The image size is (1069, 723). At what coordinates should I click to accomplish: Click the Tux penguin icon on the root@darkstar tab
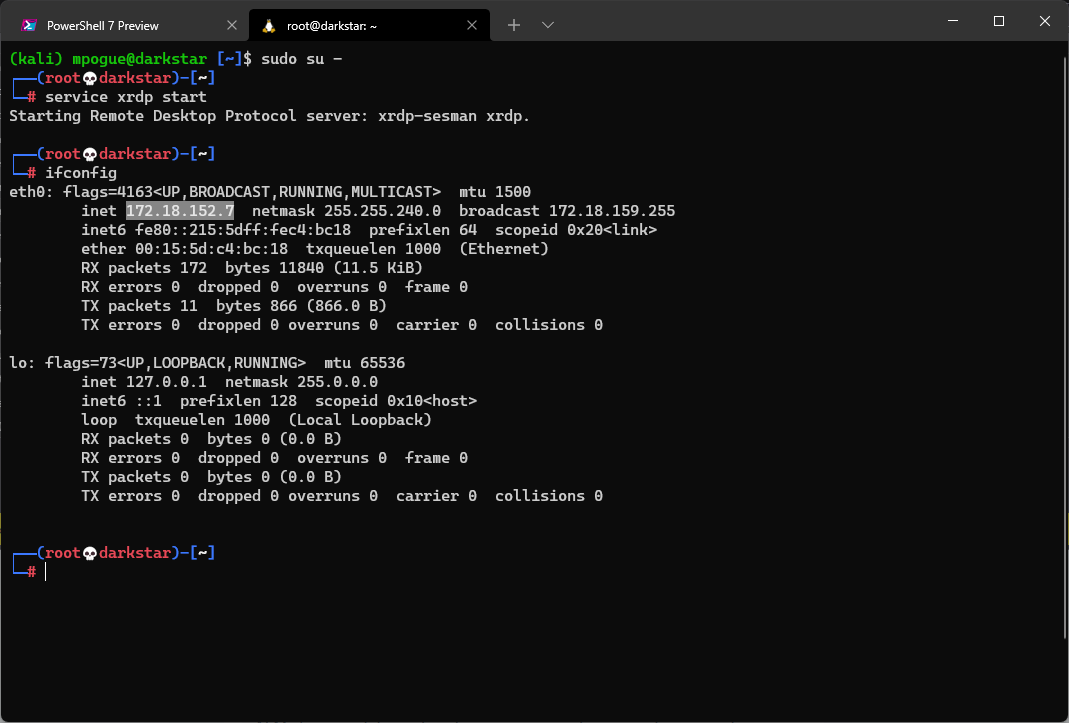(268, 27)
